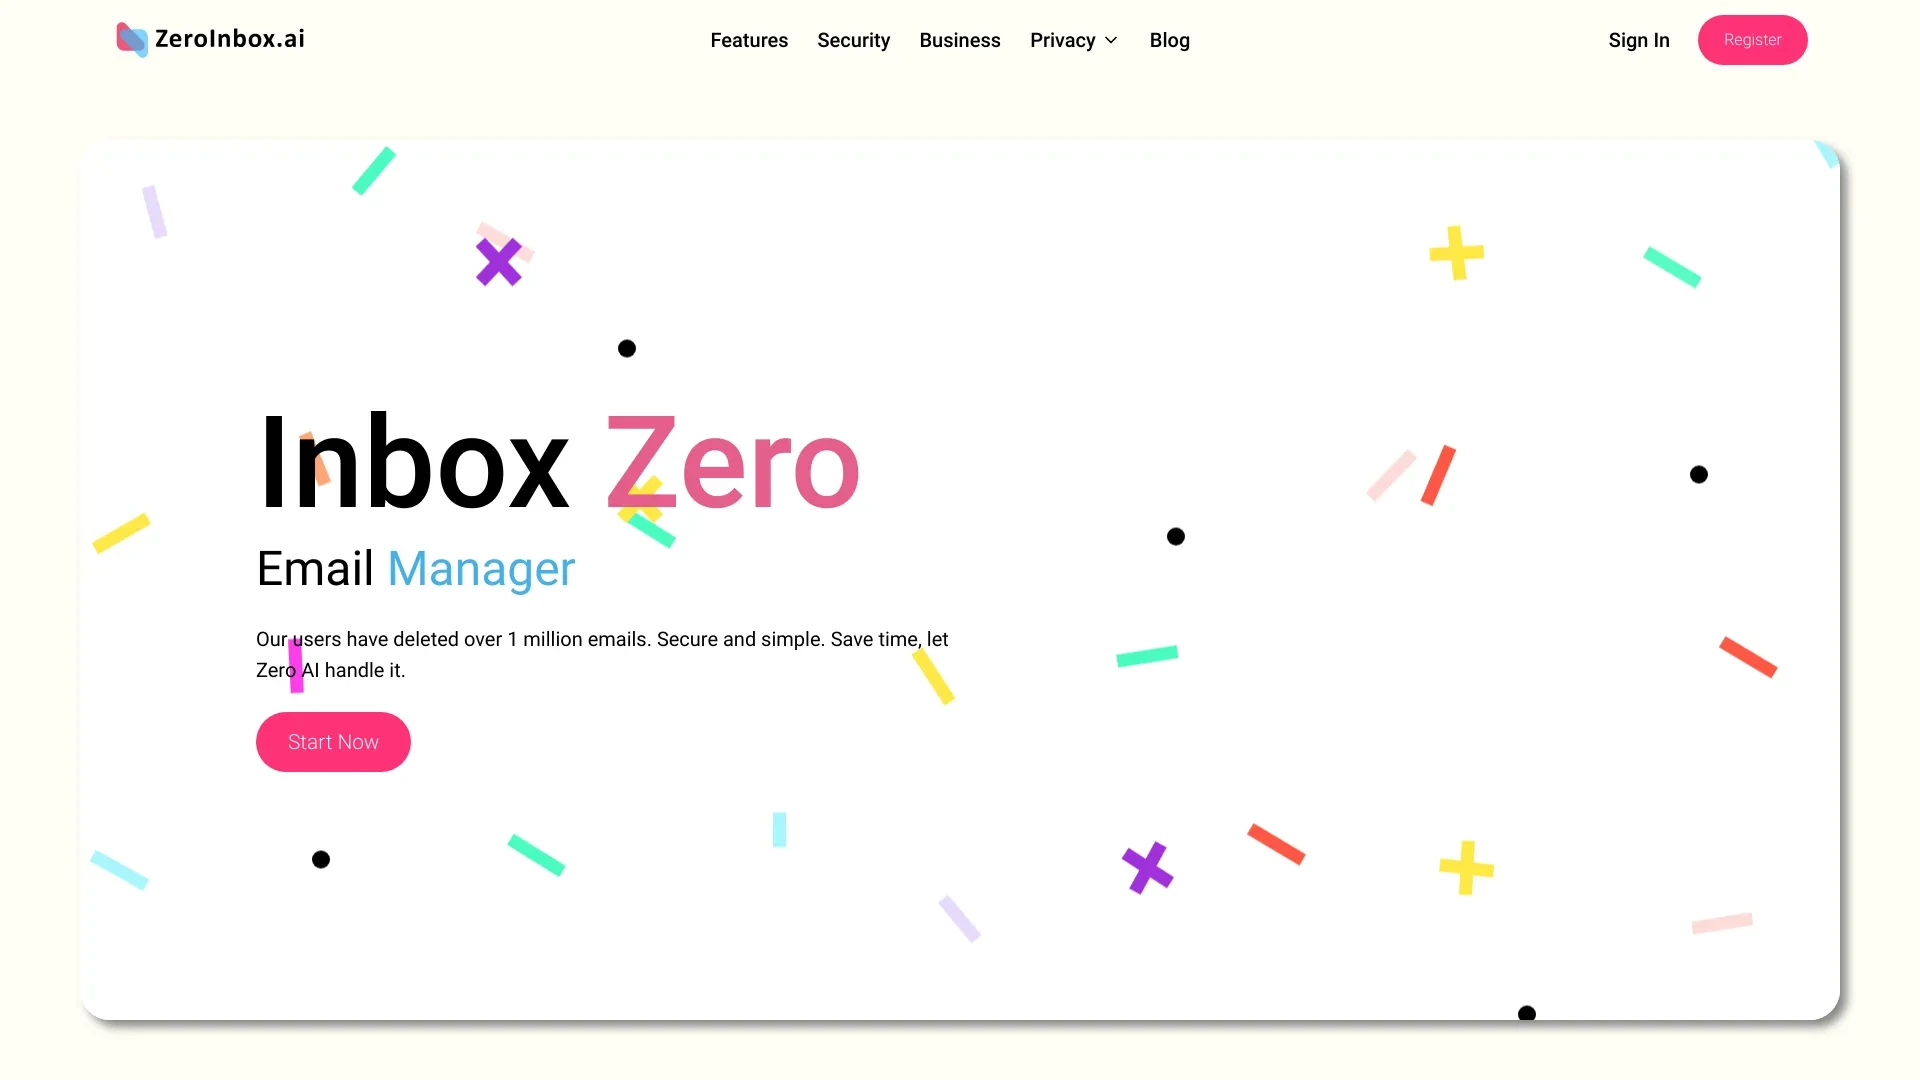Click the black dot near right side
Image resolution: width=1920 pixels, height=1080 pixels.
click(1698, 475)
